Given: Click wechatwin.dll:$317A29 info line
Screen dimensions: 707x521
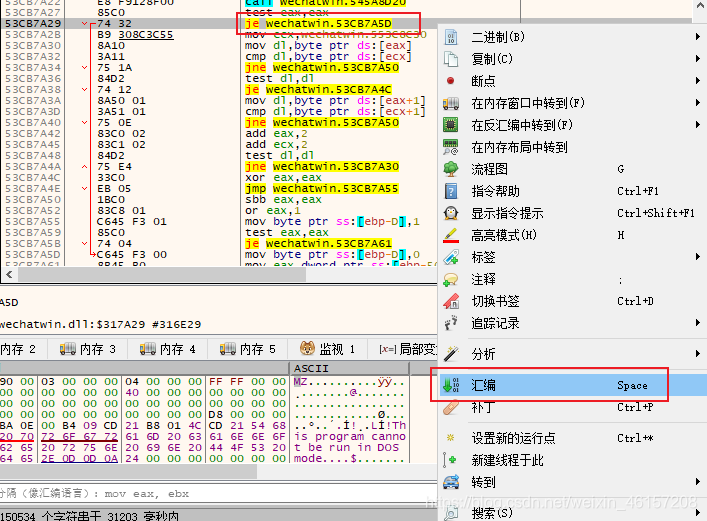Looking at the screenshot, I should pyautogui.click(x=101, y=324).
